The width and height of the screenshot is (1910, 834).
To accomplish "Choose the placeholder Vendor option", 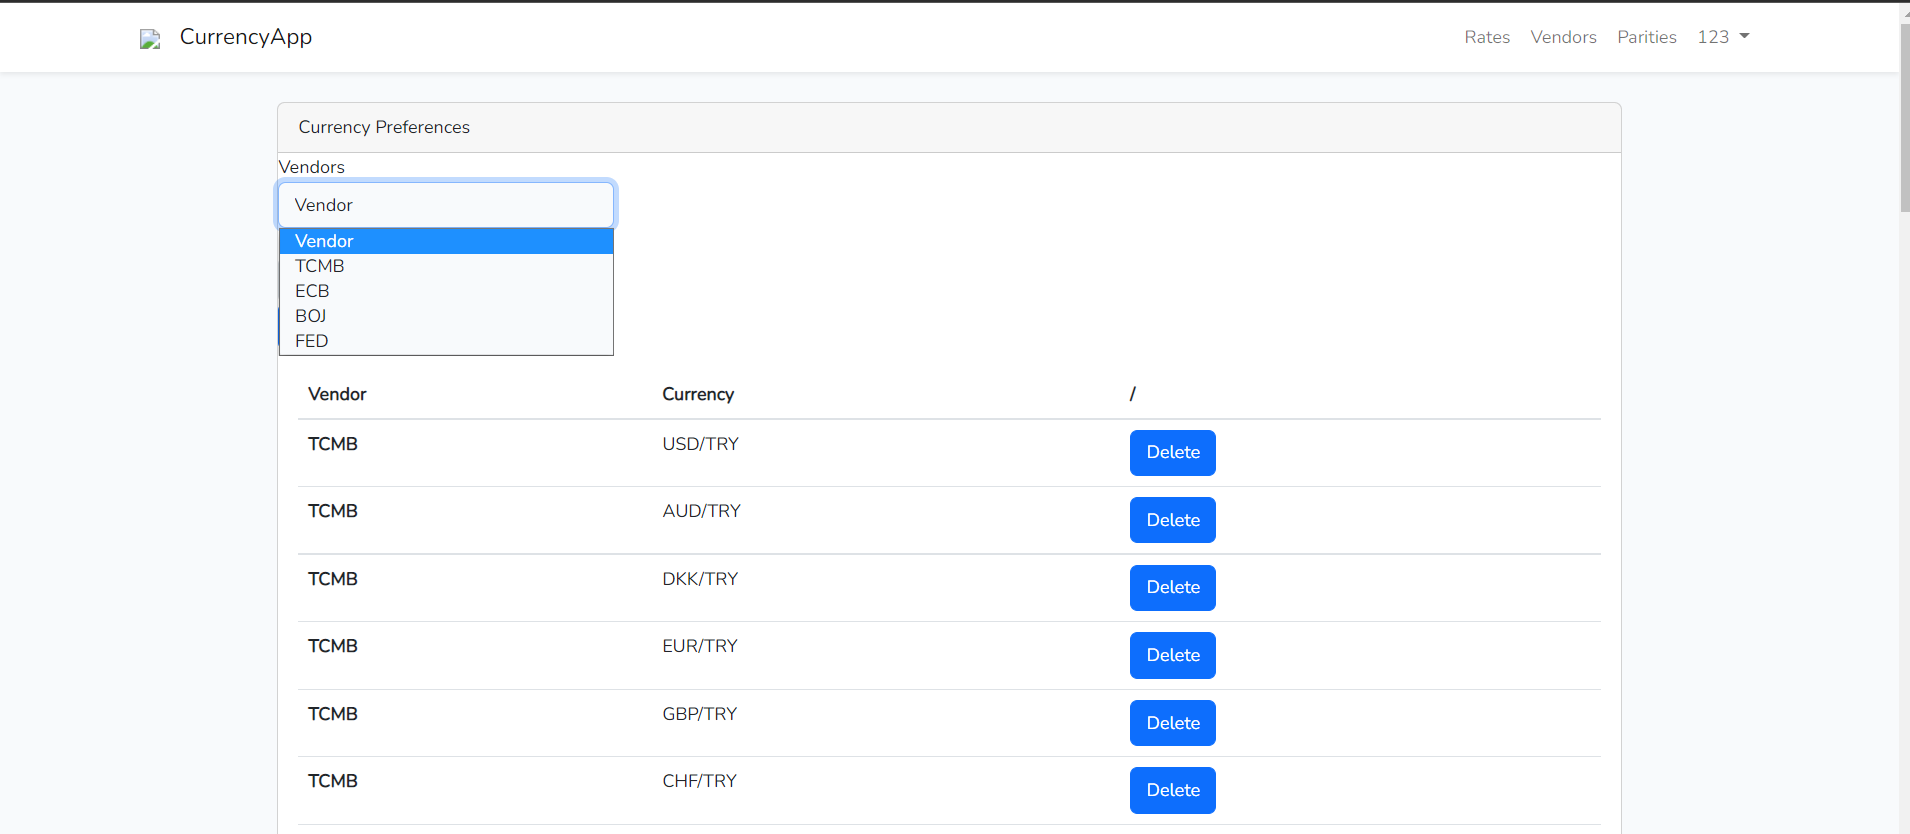I will [x=446, y=241].
